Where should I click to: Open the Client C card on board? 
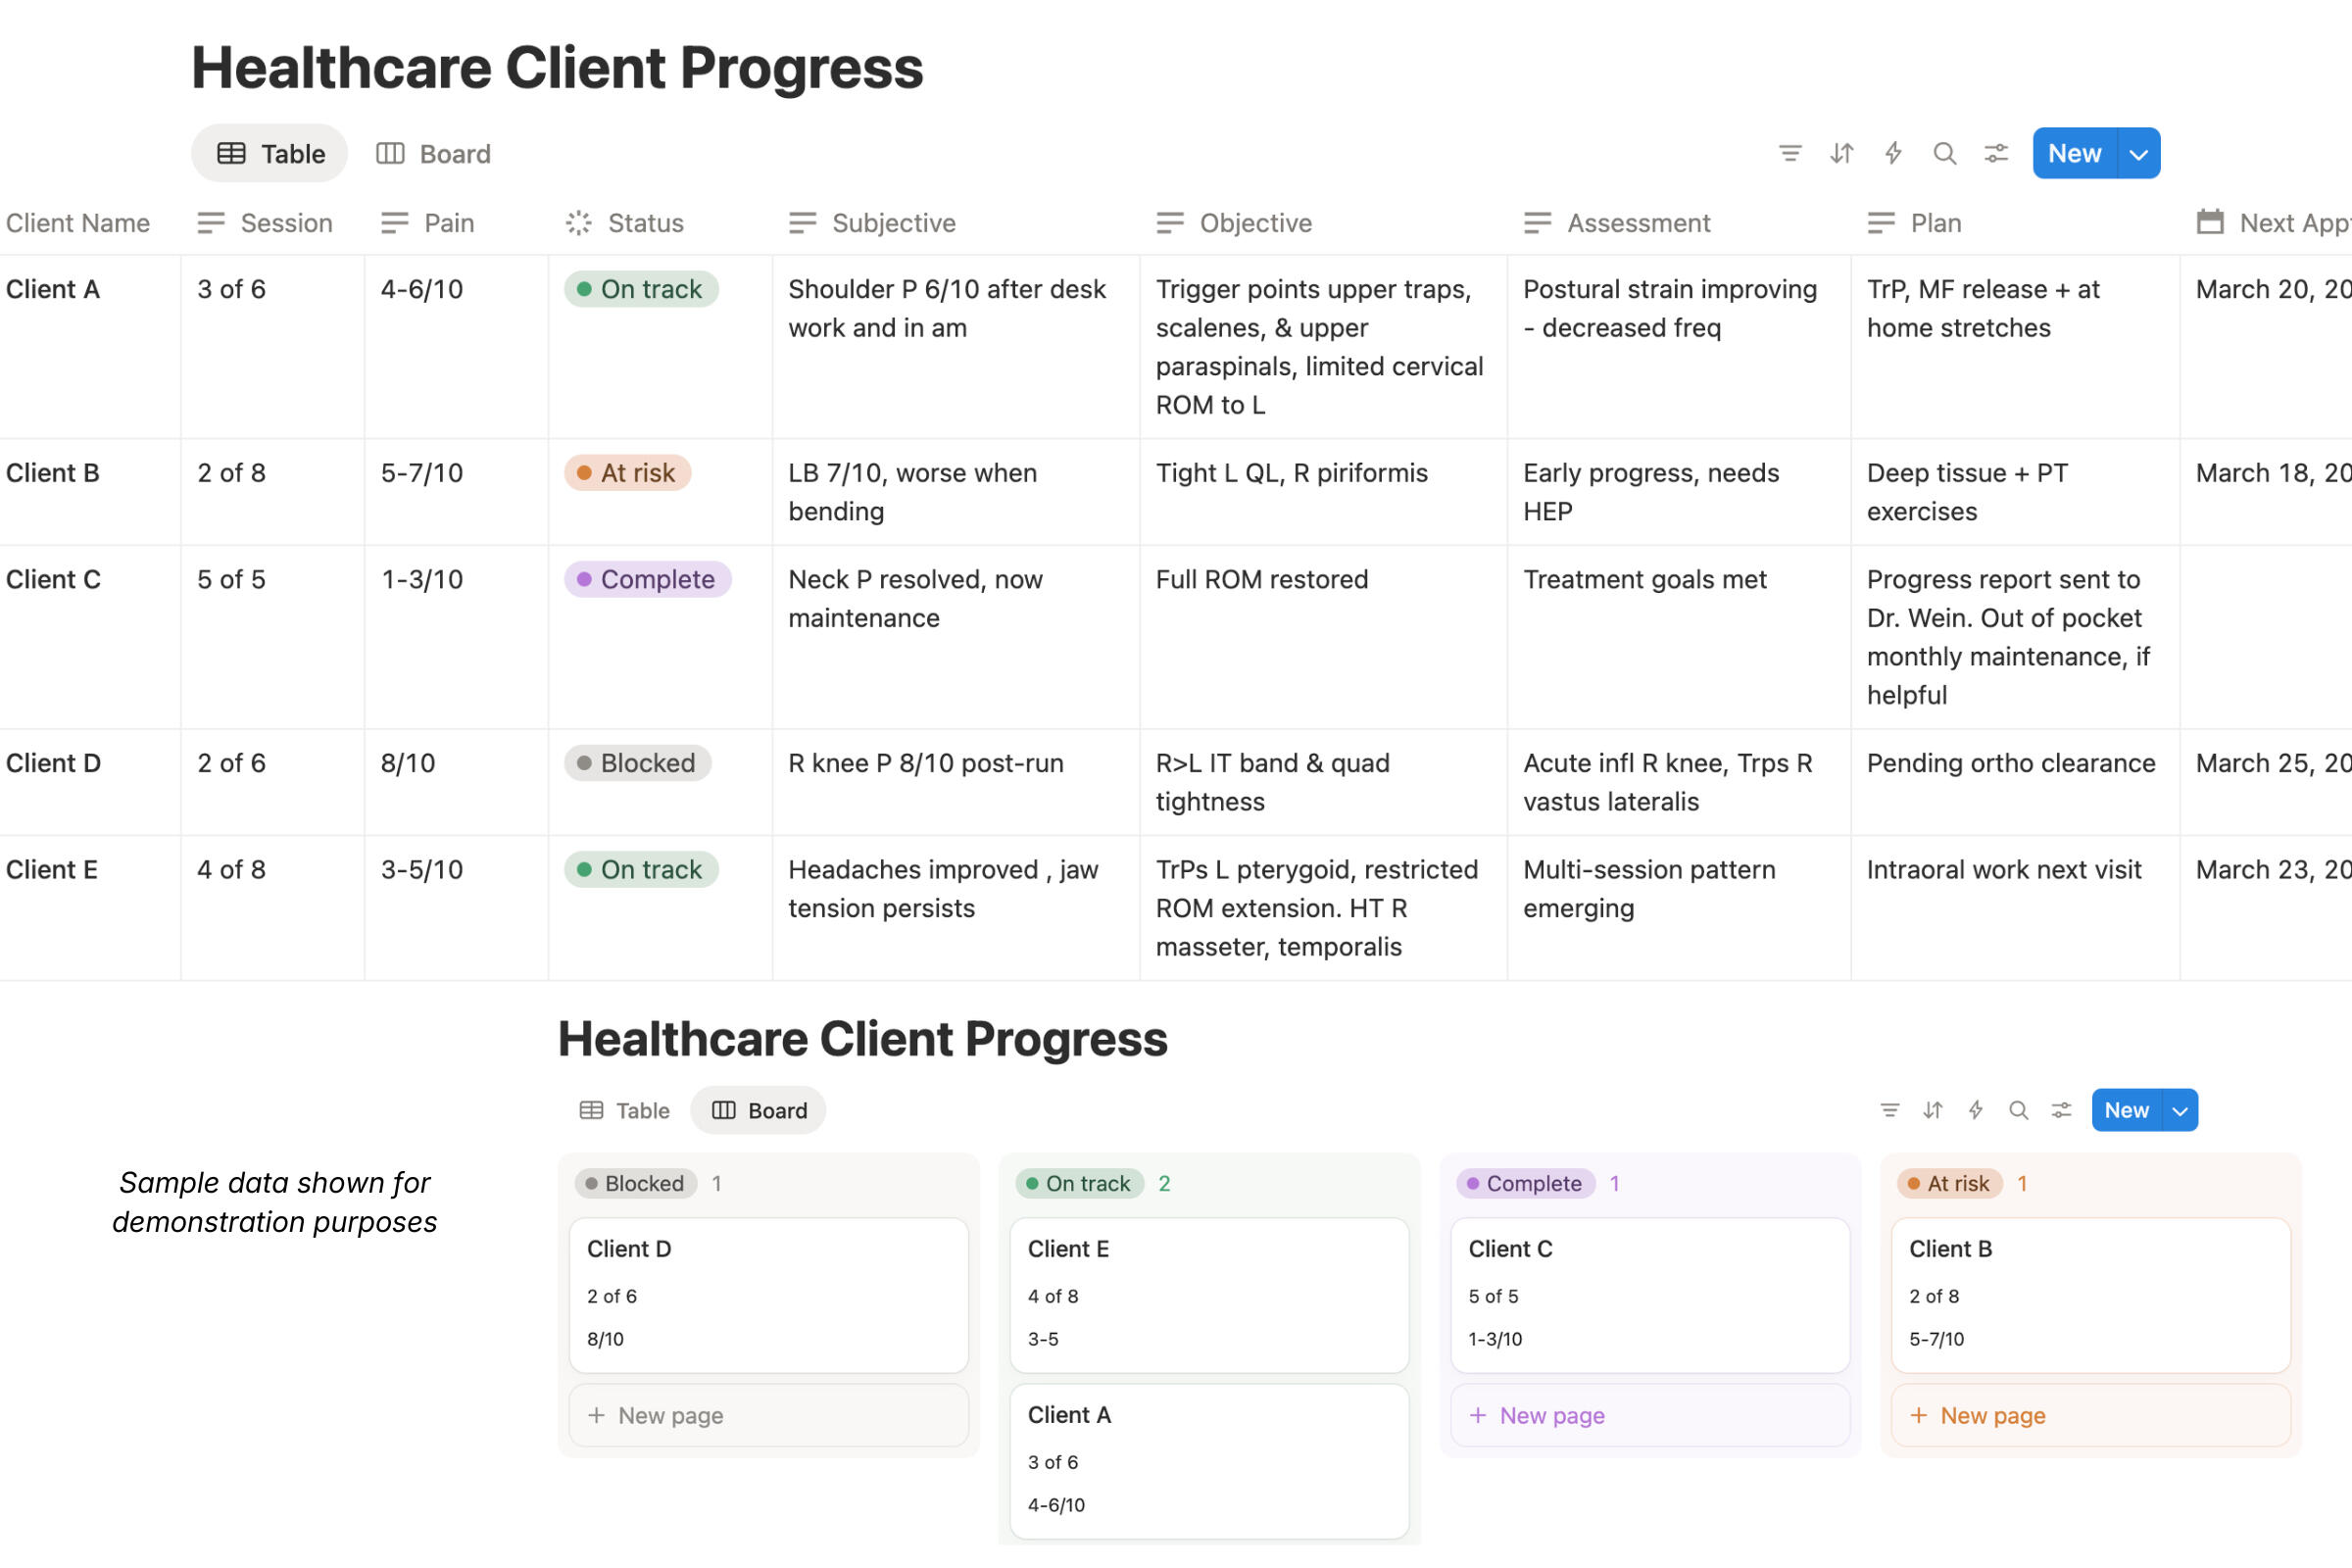(1649, 1293)
